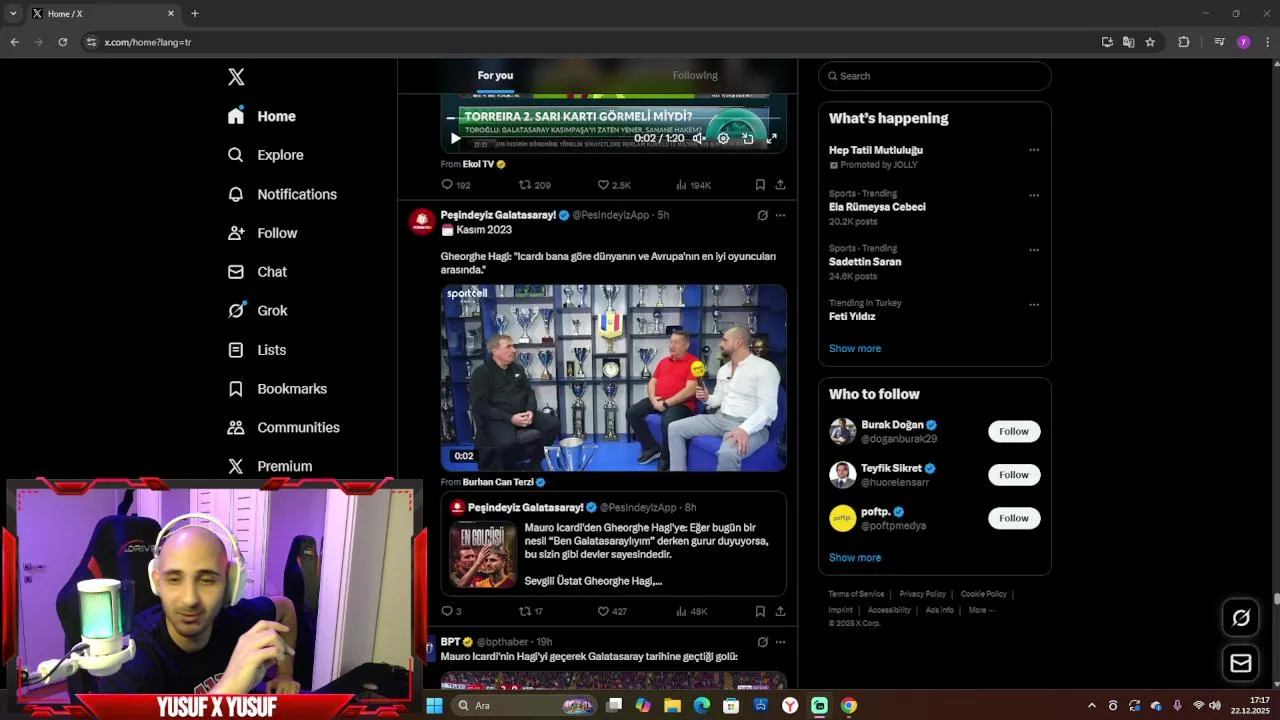Screen dimensions: 1280x720
Task: Open Windows Start menu
Action: (434, 705)
